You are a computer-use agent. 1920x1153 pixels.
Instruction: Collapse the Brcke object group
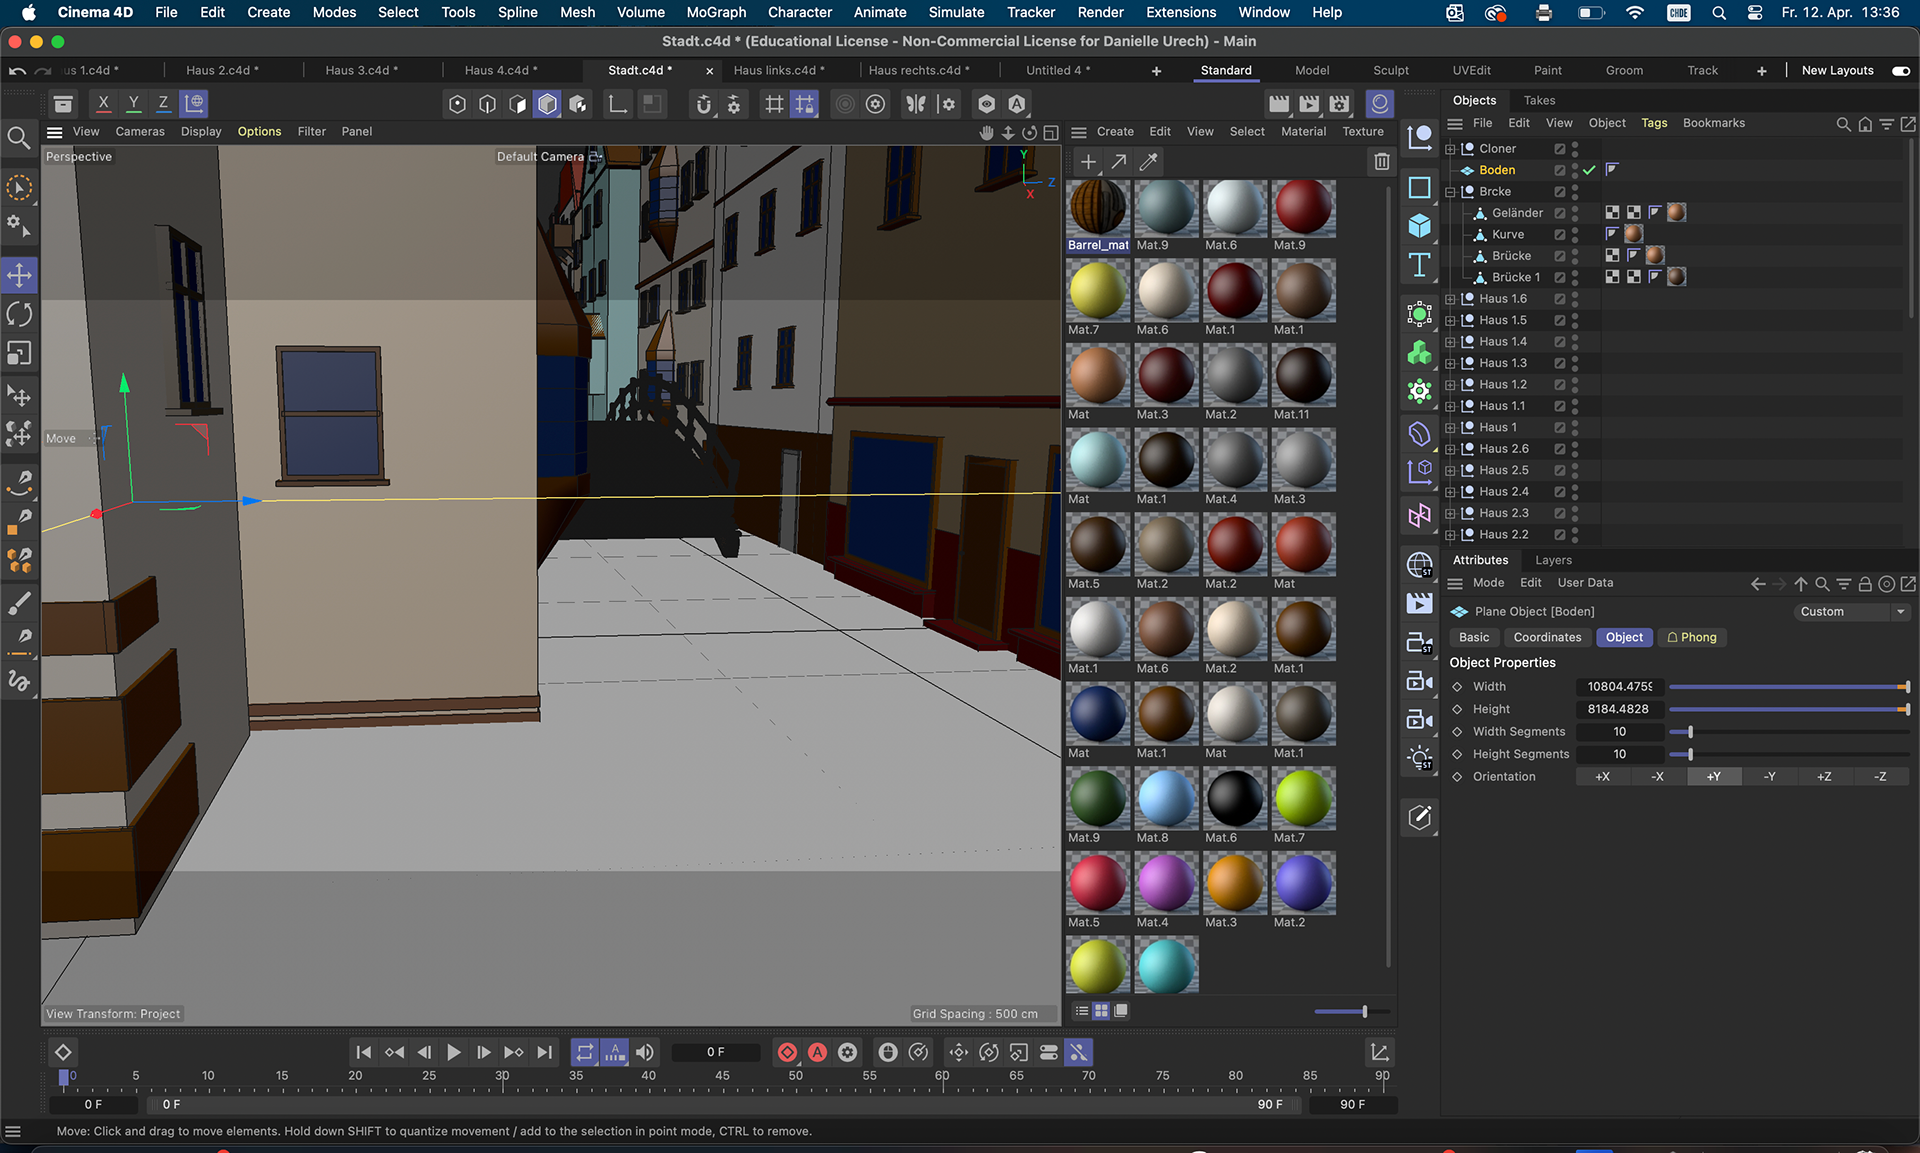(1450, 192)
